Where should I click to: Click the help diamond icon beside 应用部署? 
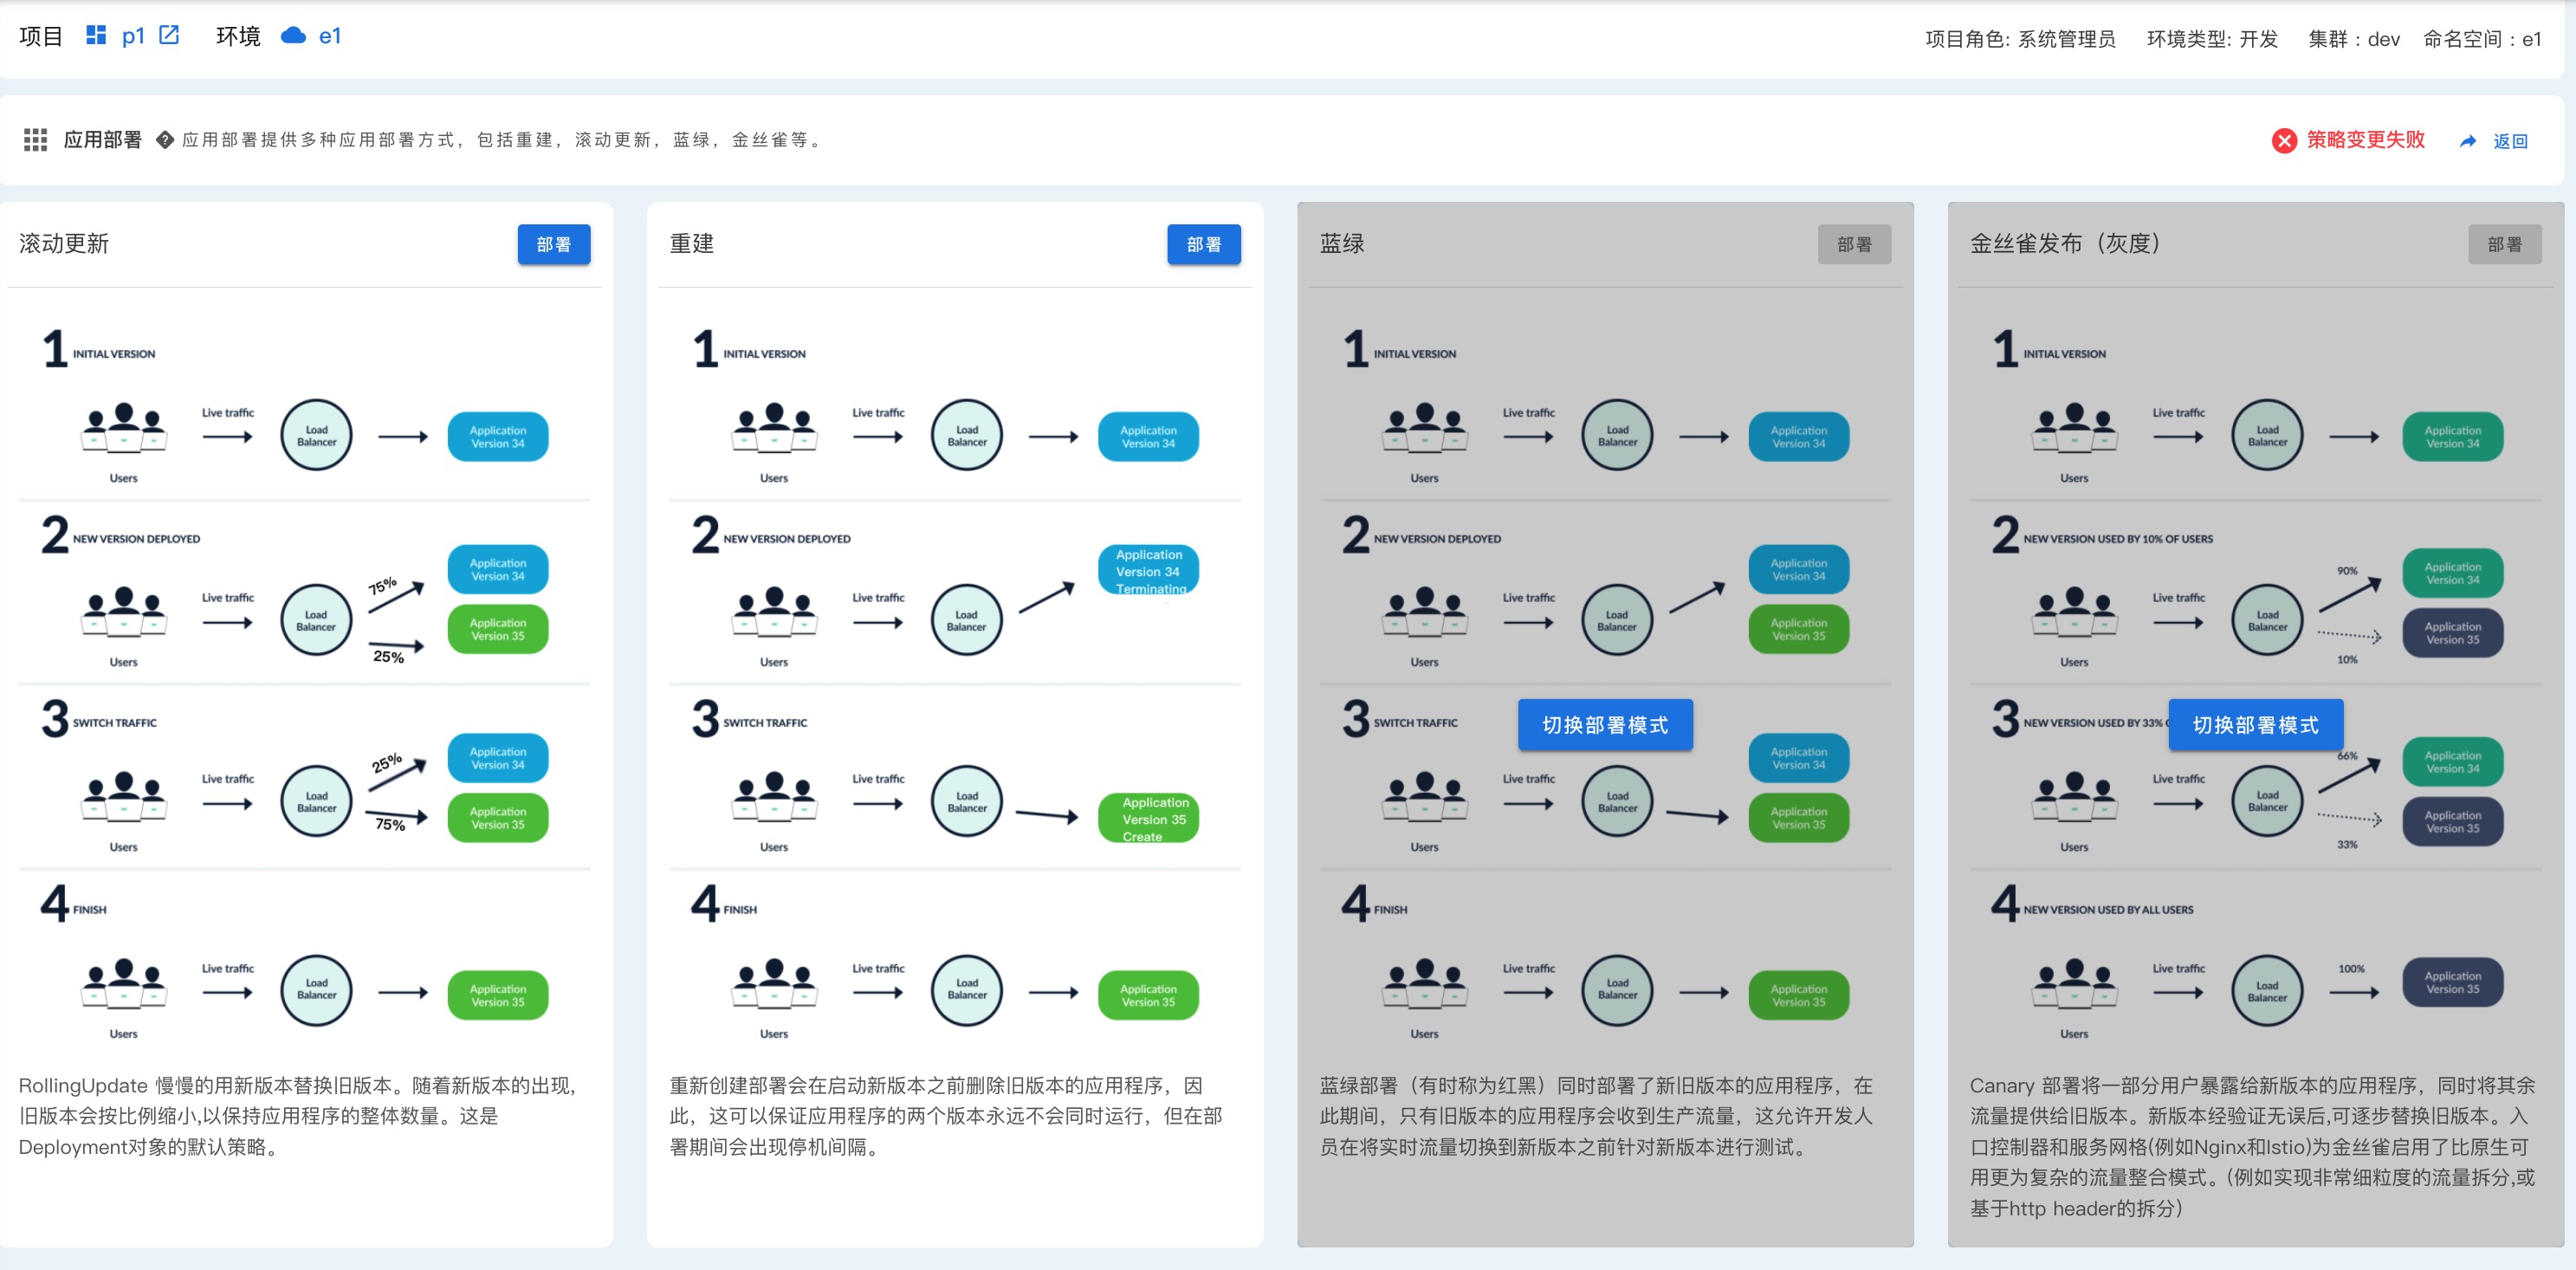click(x=165, y=140)
